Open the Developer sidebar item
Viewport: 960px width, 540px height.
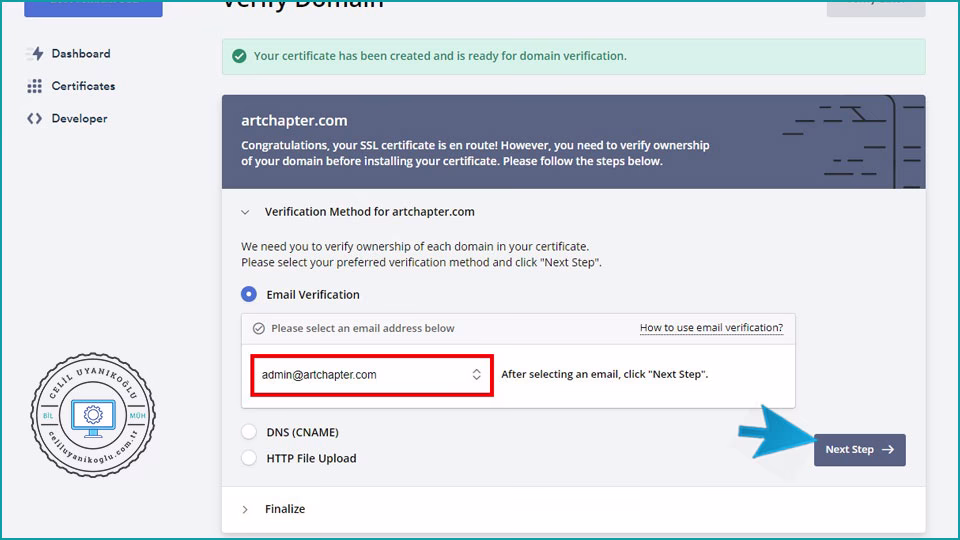[79, 118]
